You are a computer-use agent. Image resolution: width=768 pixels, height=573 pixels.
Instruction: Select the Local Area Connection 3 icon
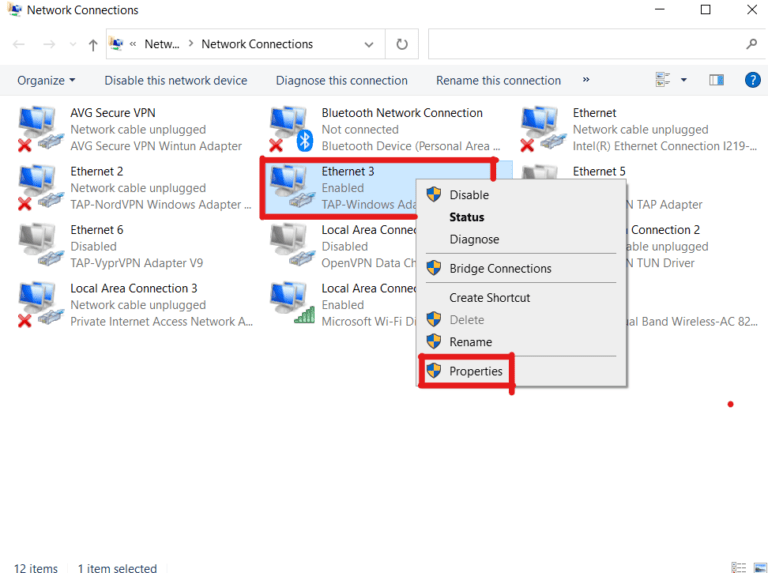point(41,304)
